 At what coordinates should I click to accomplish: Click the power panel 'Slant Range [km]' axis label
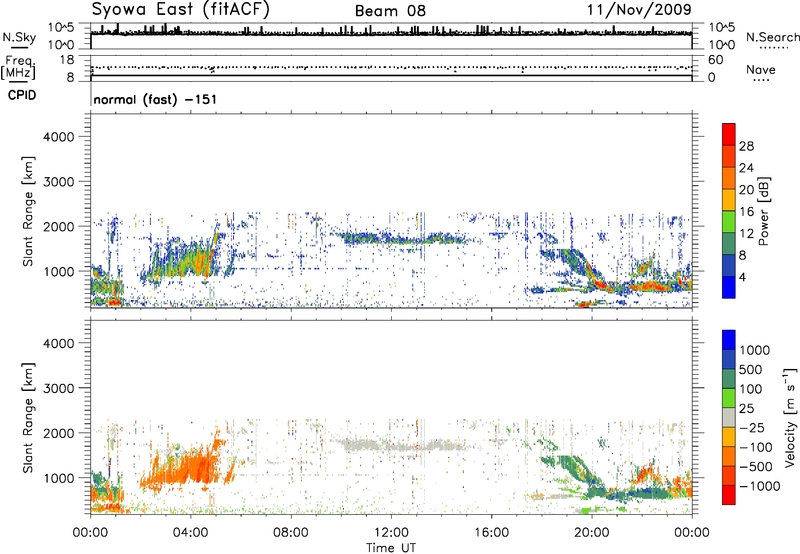click(28, 211)
